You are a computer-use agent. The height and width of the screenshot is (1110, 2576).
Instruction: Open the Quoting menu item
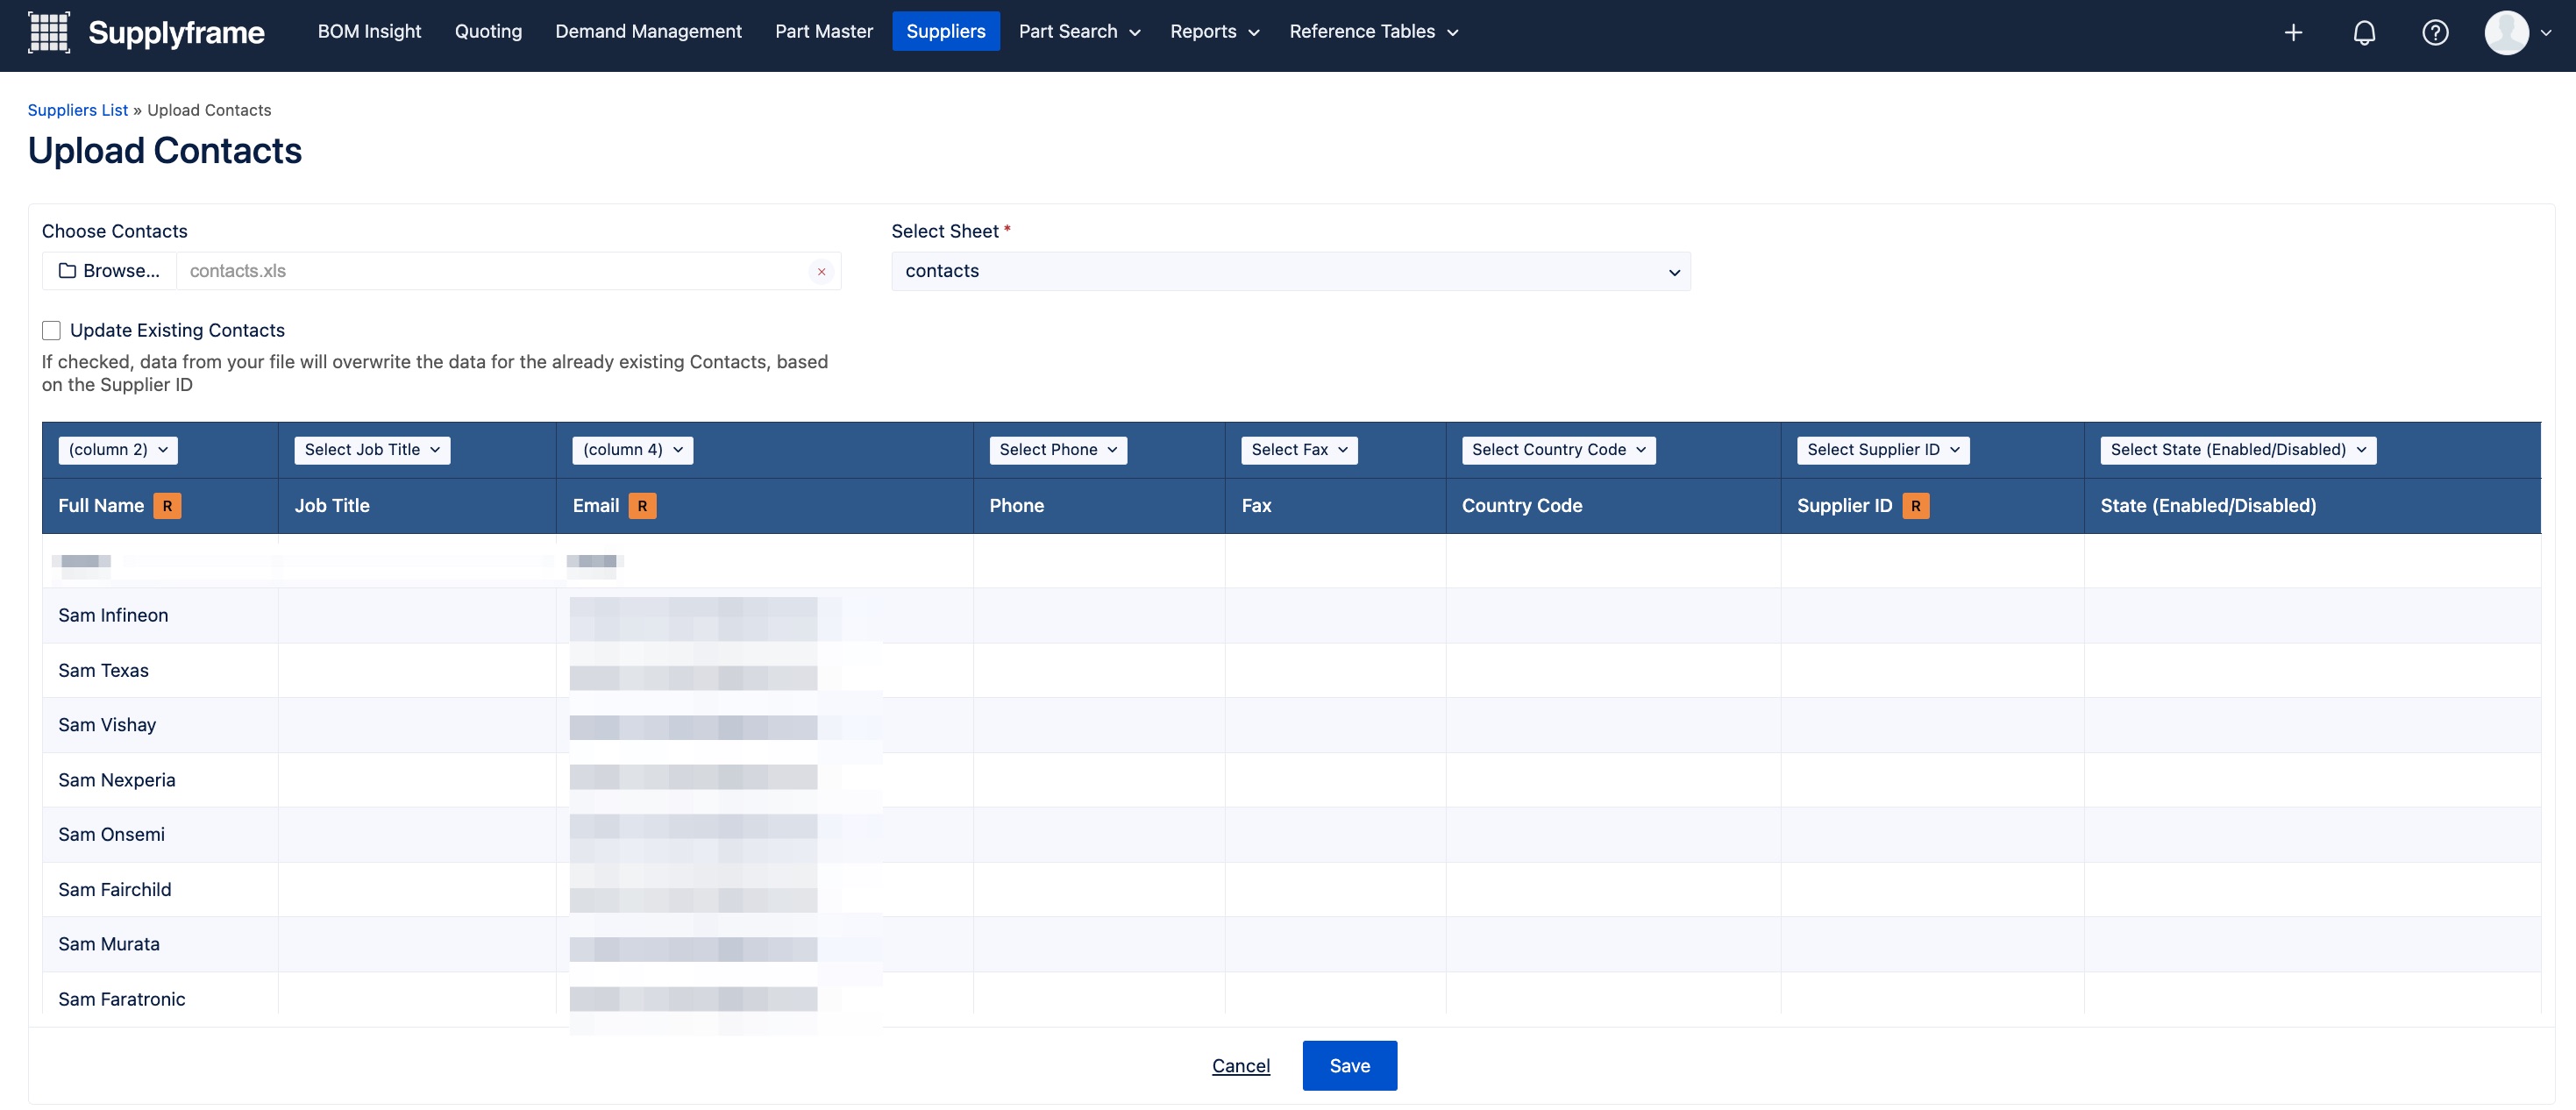click(488, 32)
